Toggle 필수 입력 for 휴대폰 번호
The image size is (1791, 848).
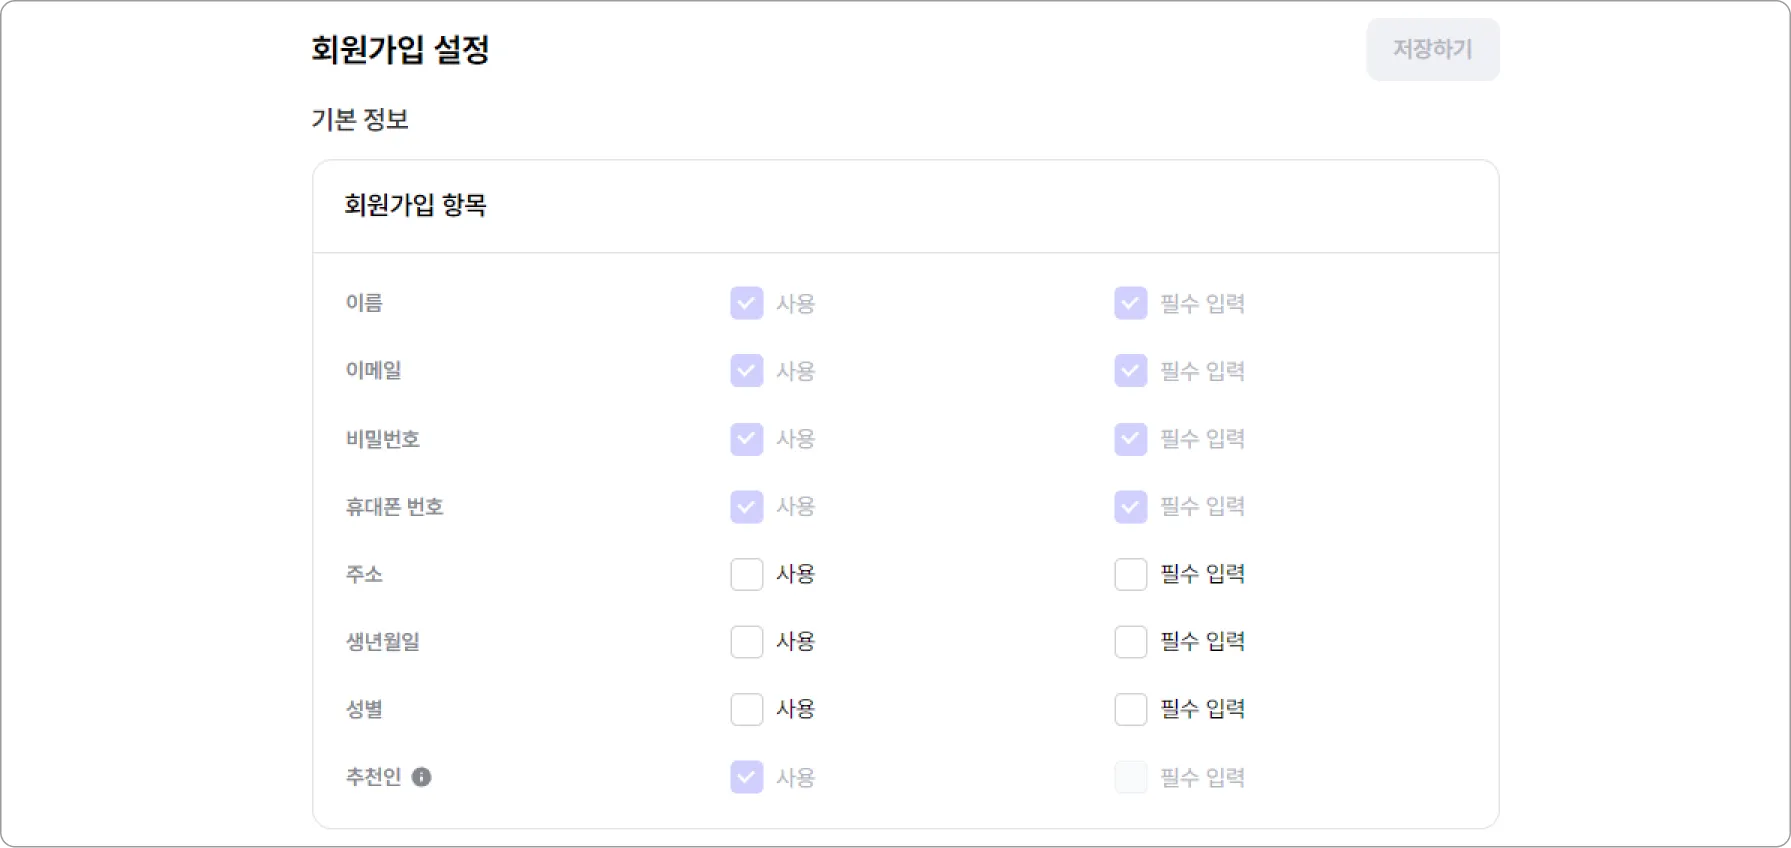pyautogui.click(x=1131, y=507)
